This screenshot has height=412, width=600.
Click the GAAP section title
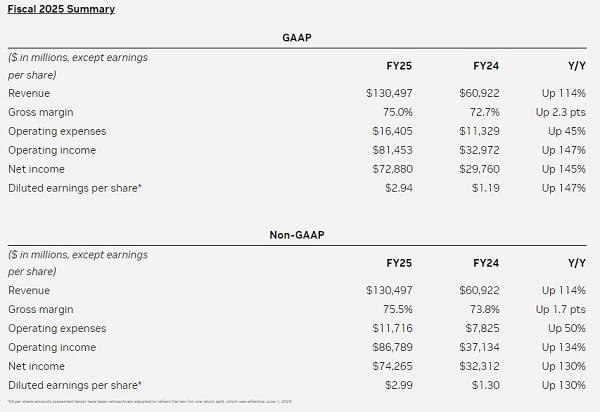click(299, 35)
